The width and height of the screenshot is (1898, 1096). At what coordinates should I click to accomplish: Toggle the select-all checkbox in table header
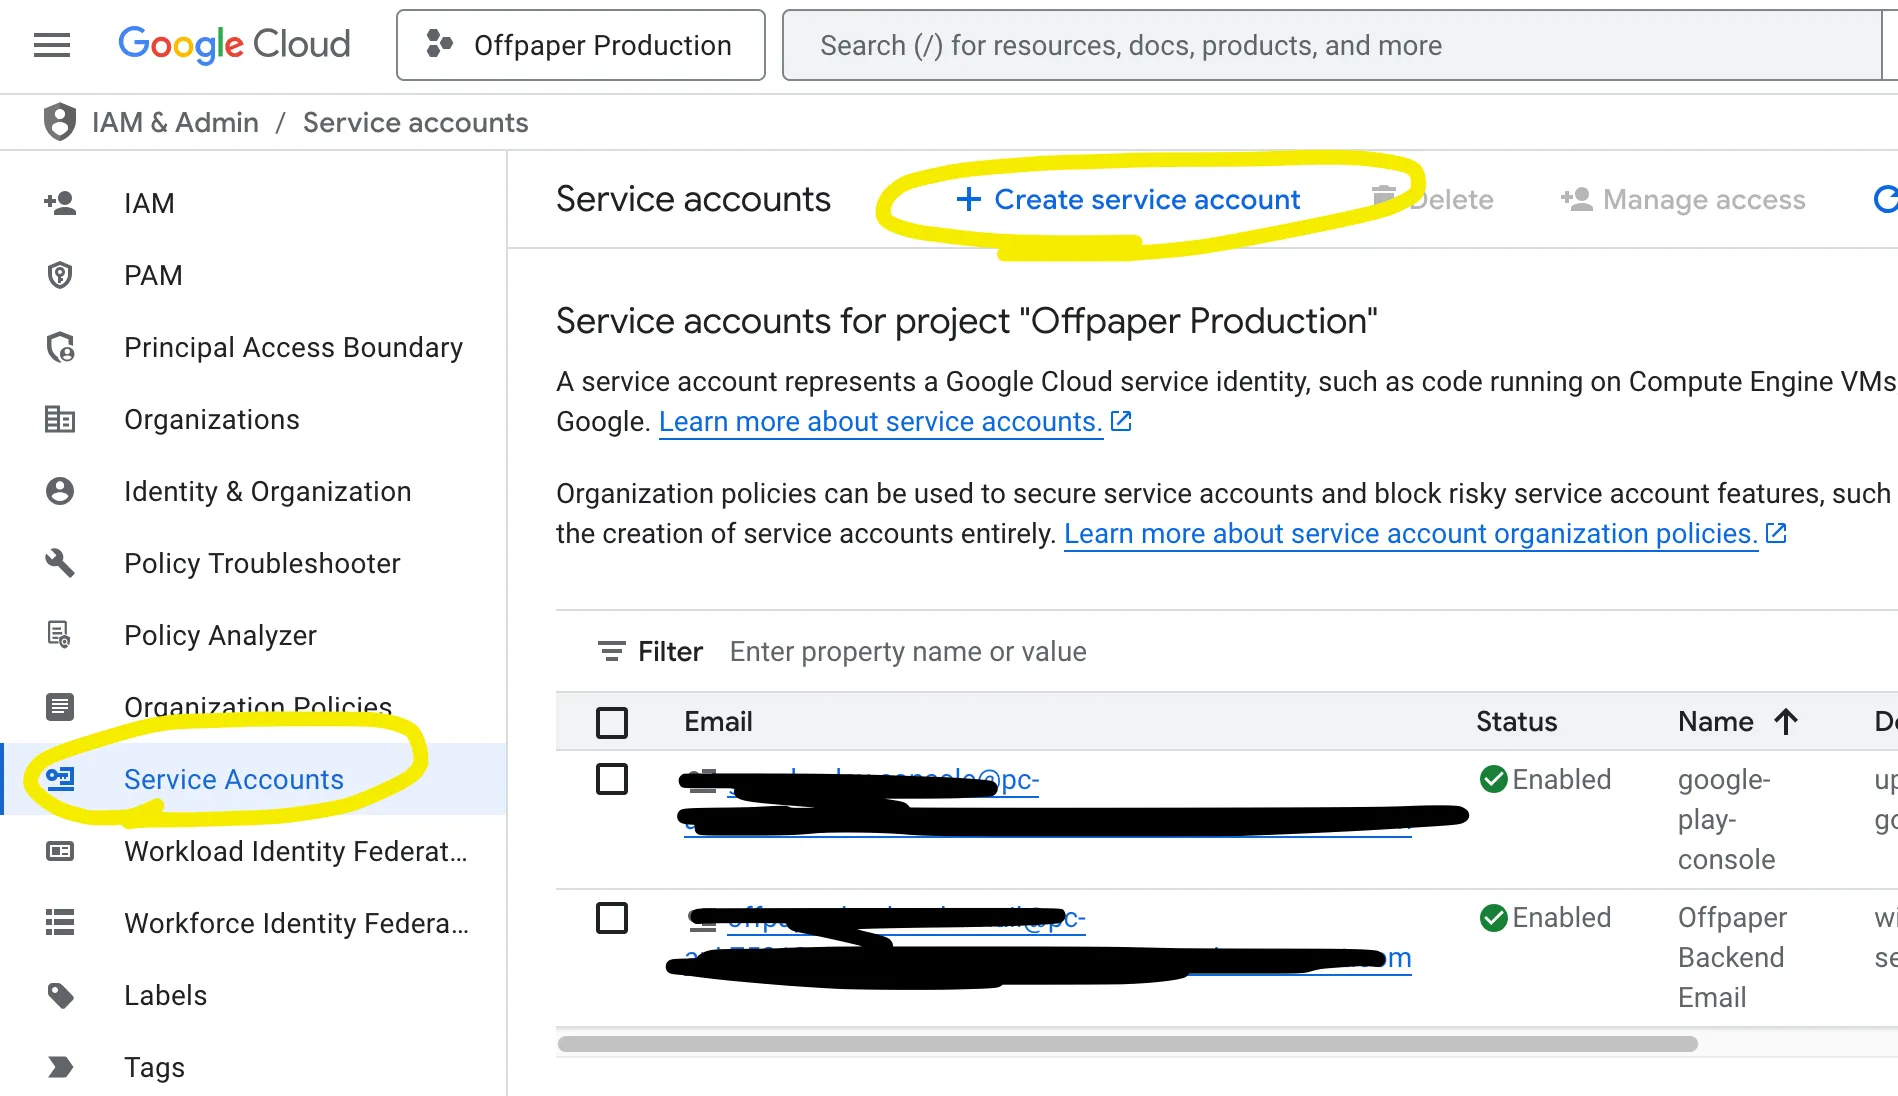pos(612,722)
